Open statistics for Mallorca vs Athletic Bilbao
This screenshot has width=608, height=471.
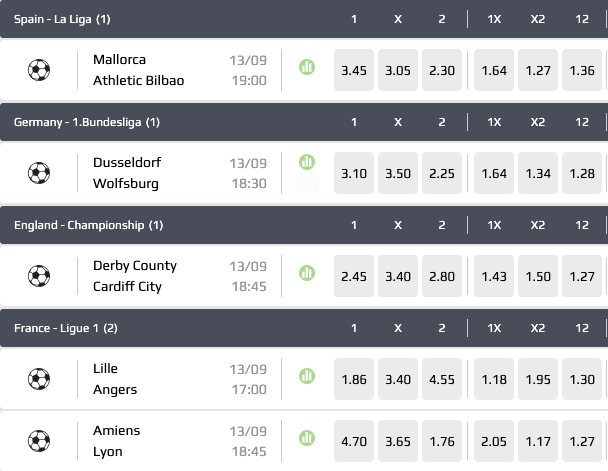point(306,68)
